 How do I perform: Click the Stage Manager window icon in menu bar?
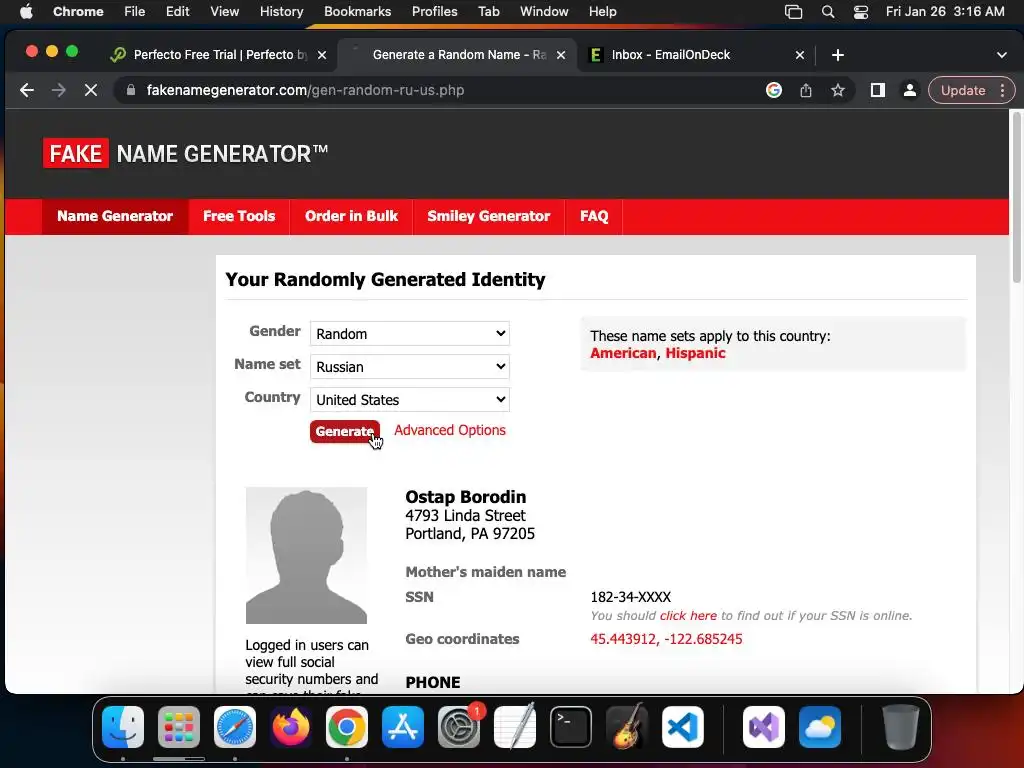tap(793, 12)
